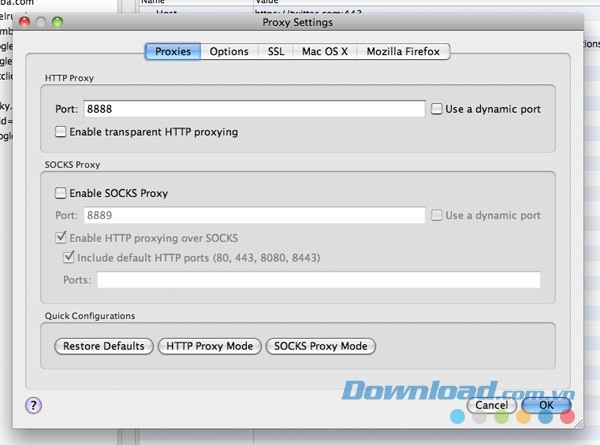Apply HTTP Proxy Mode quick configuration
The width and height of the screenshot is (600, 445).
coord(210,346)
